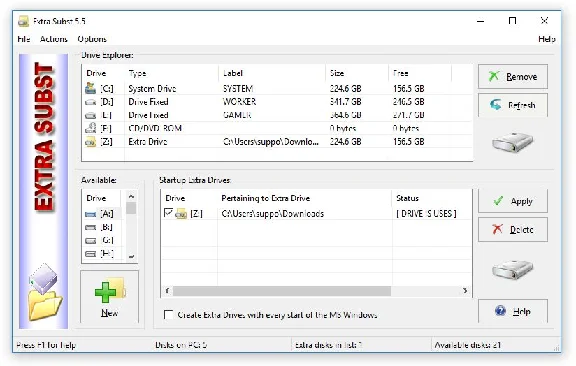The height and width of the screenshot is (366, 576).
Task: Open the File menu
Action: (24, 39)
